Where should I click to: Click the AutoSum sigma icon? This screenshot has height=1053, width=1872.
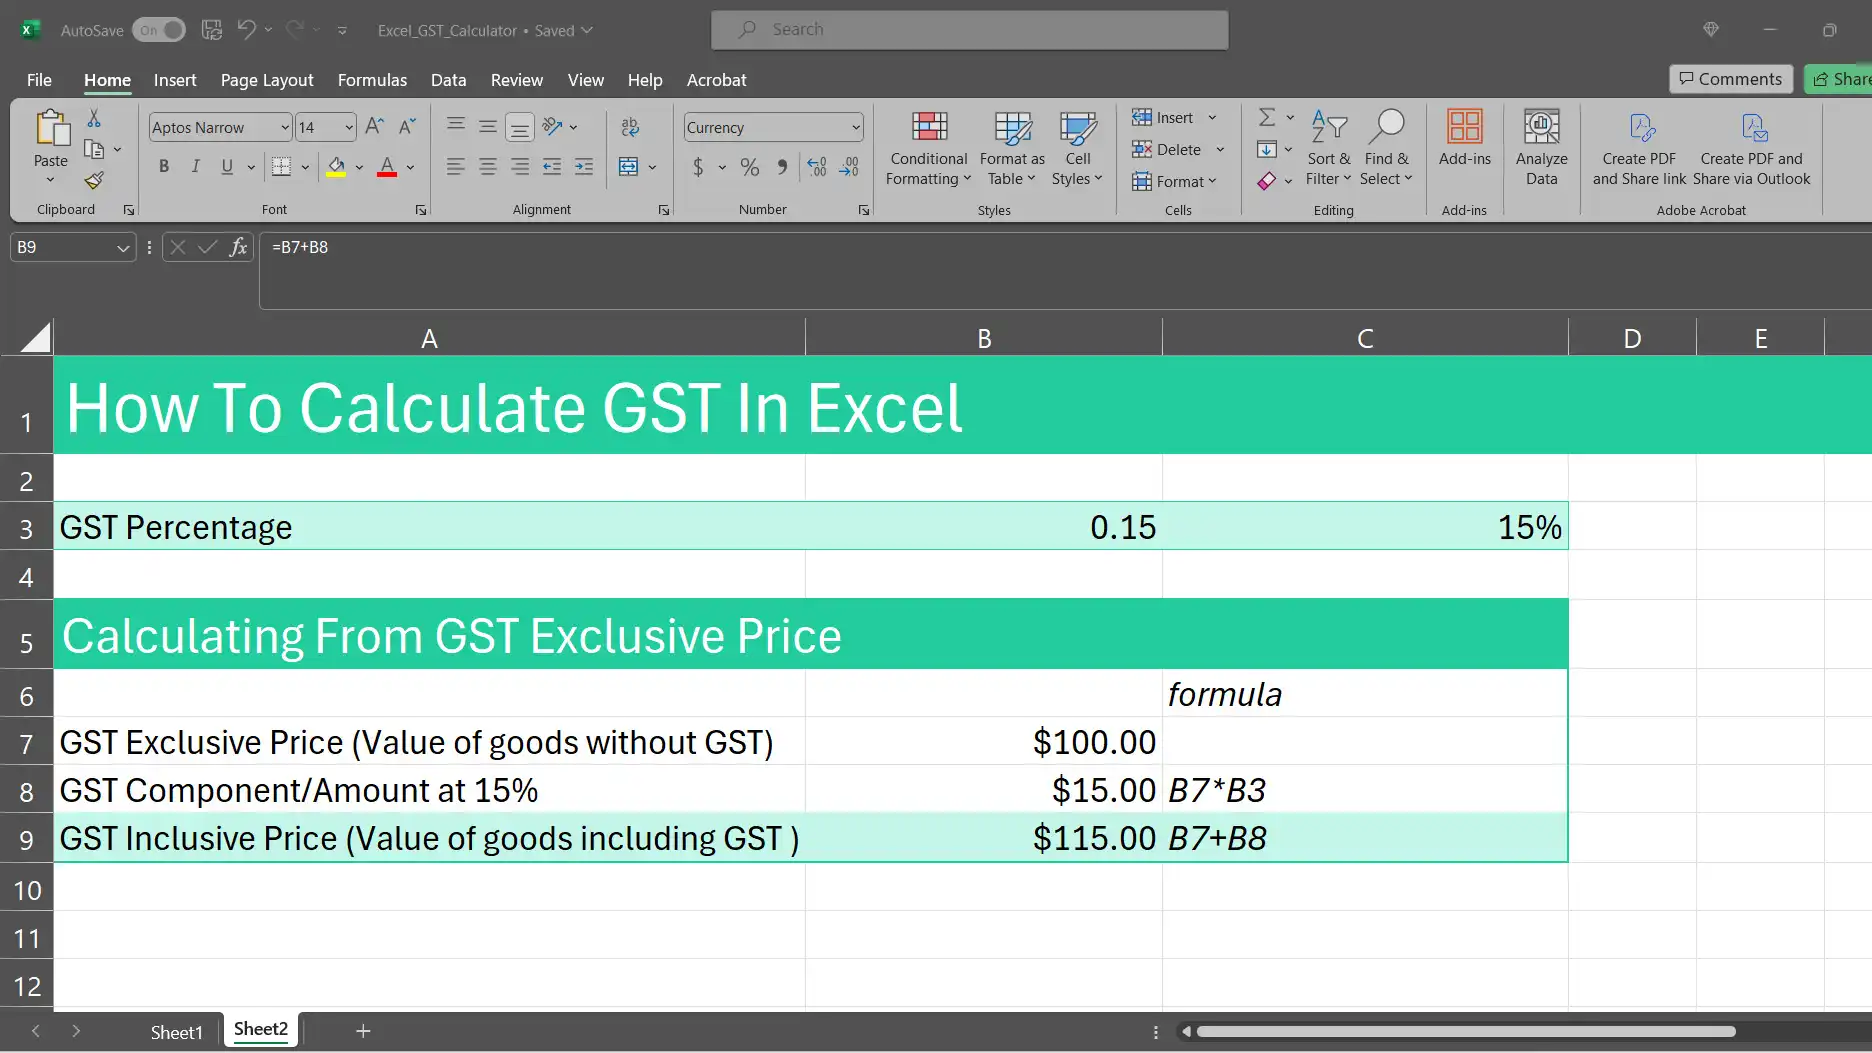1266,117
